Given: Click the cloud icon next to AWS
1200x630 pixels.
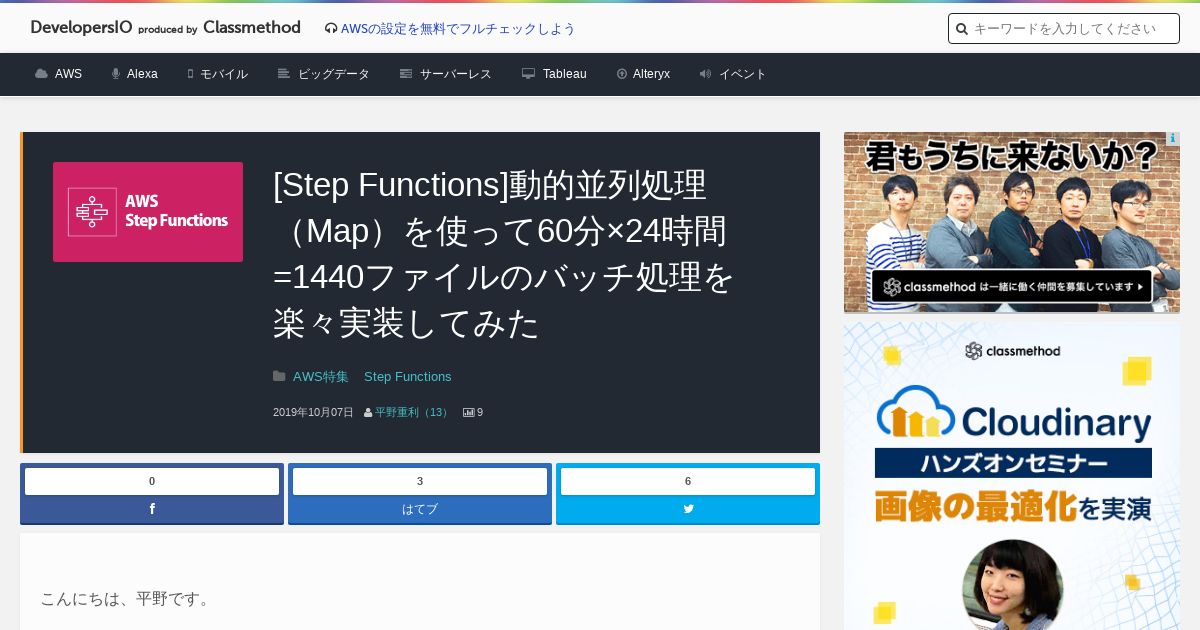Looking at the screenshot, I should pyautogui.click(x=41, y=74).
